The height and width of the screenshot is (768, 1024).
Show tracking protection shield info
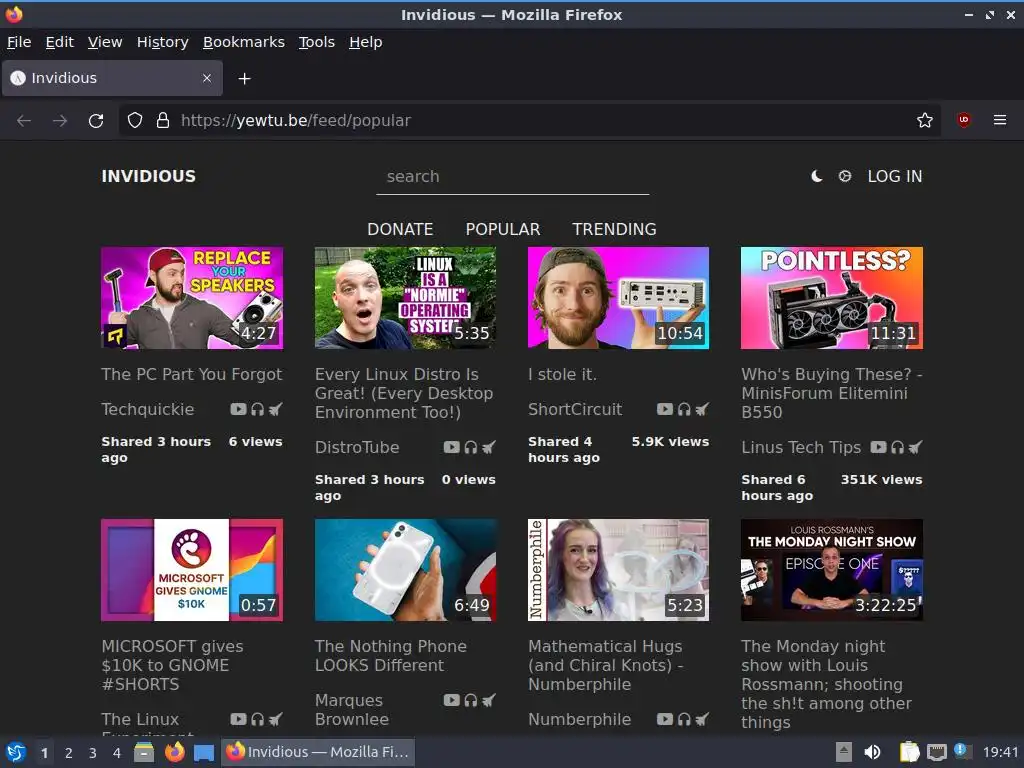click(135, 120)
